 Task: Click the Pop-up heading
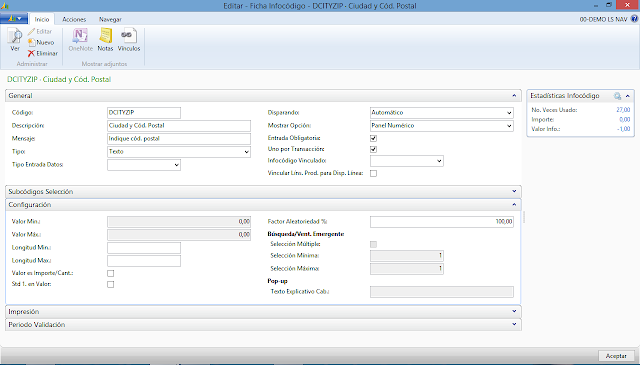[278, 281]
